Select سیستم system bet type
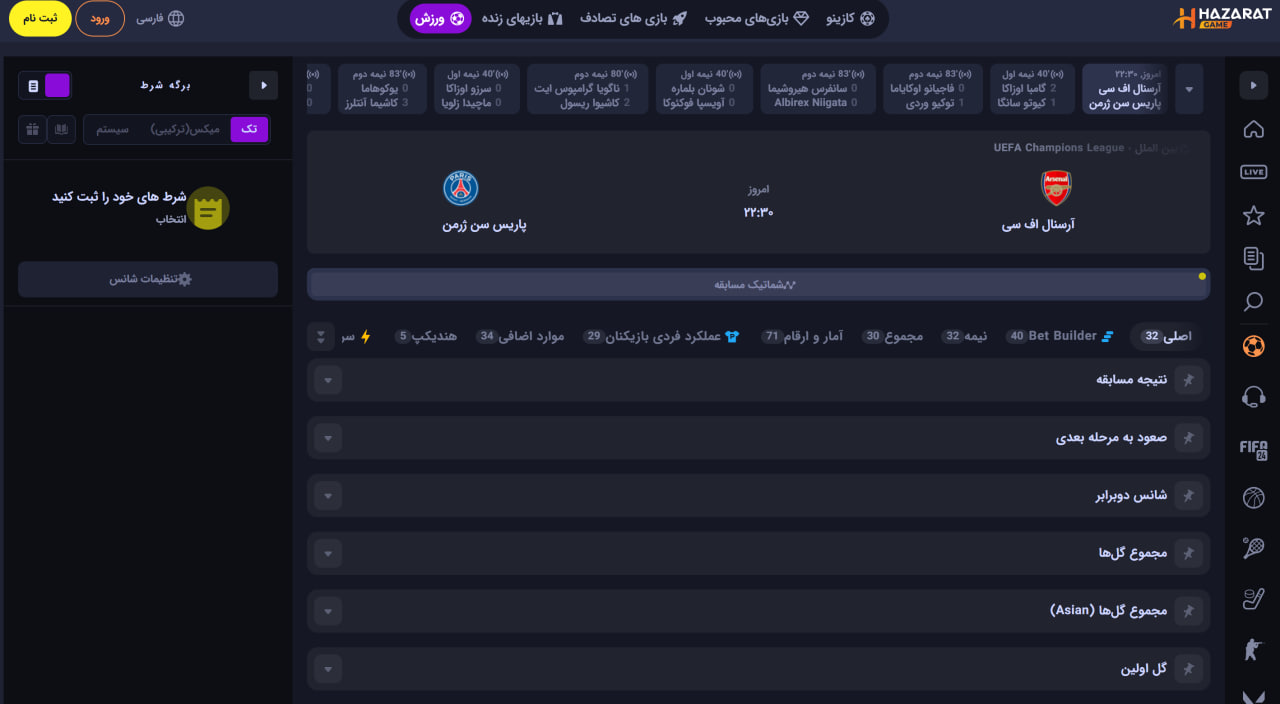The height and width of the screenshot is (704, 1280). [113, 129]
